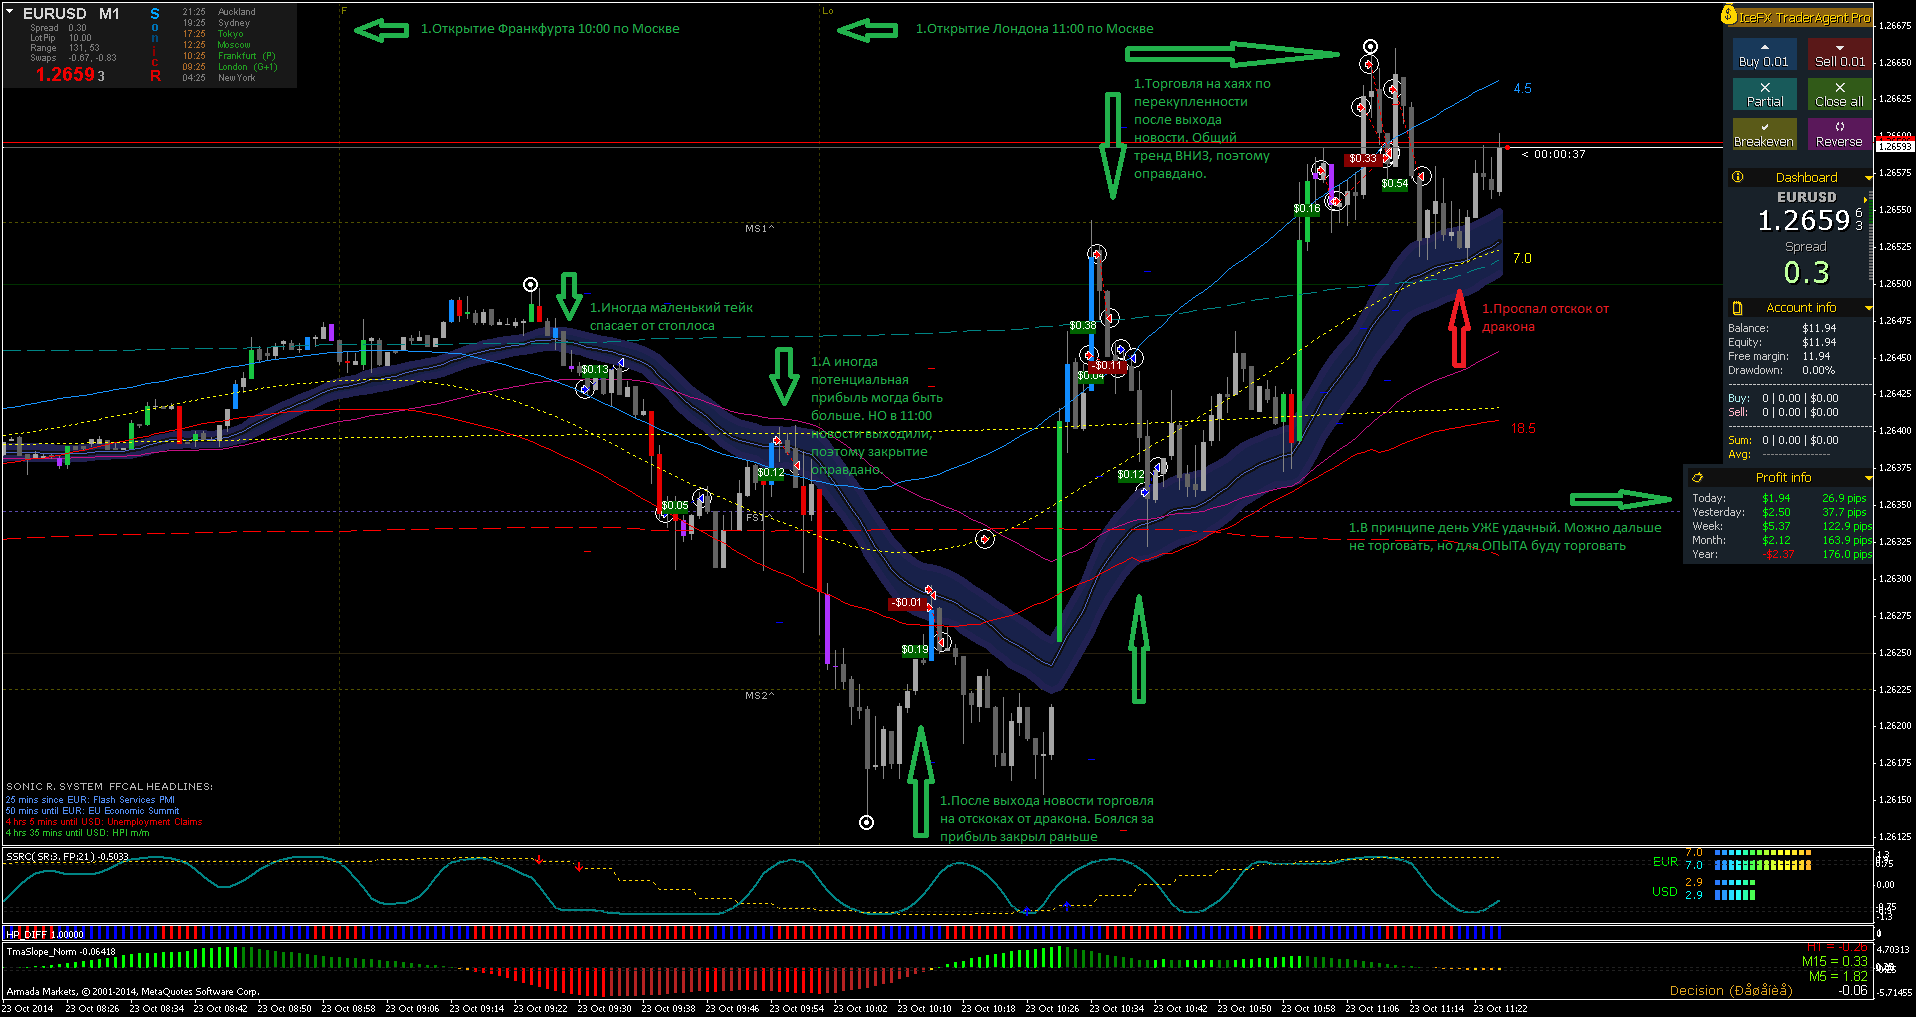Click the 23 Oct 10:02 time axis label

[x=860, y=1008]
